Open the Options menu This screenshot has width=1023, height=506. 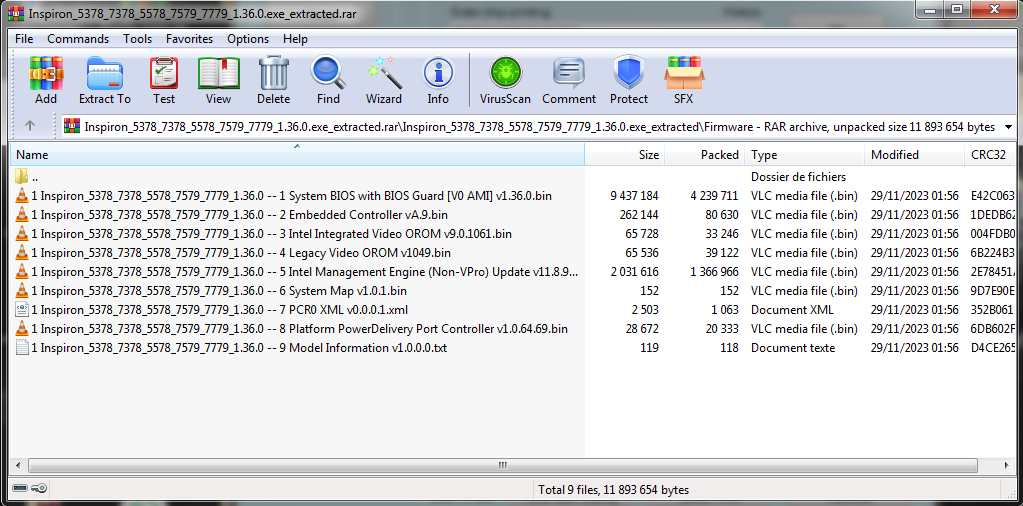click(x=248, y=39)
